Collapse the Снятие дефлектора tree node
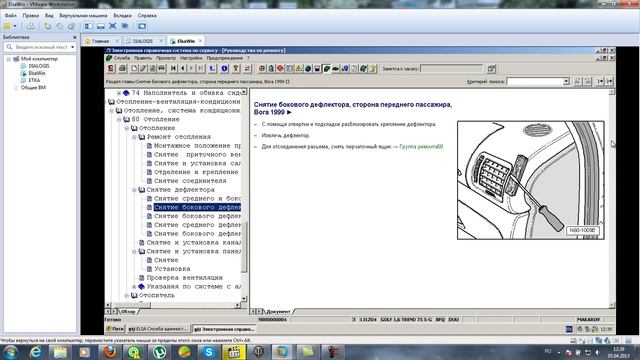The image size is (640, 360). point(134,190)
